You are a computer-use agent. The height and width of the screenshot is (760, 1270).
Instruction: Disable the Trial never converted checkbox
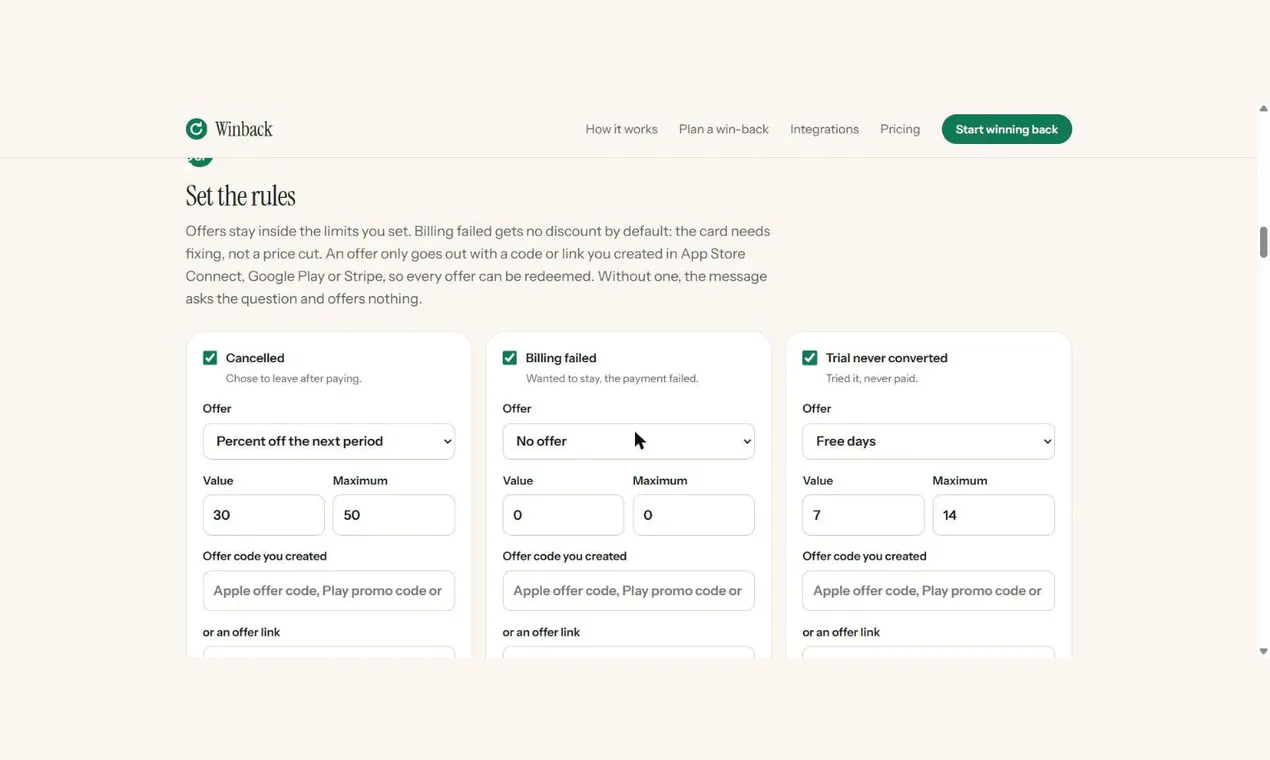[810, 358]
